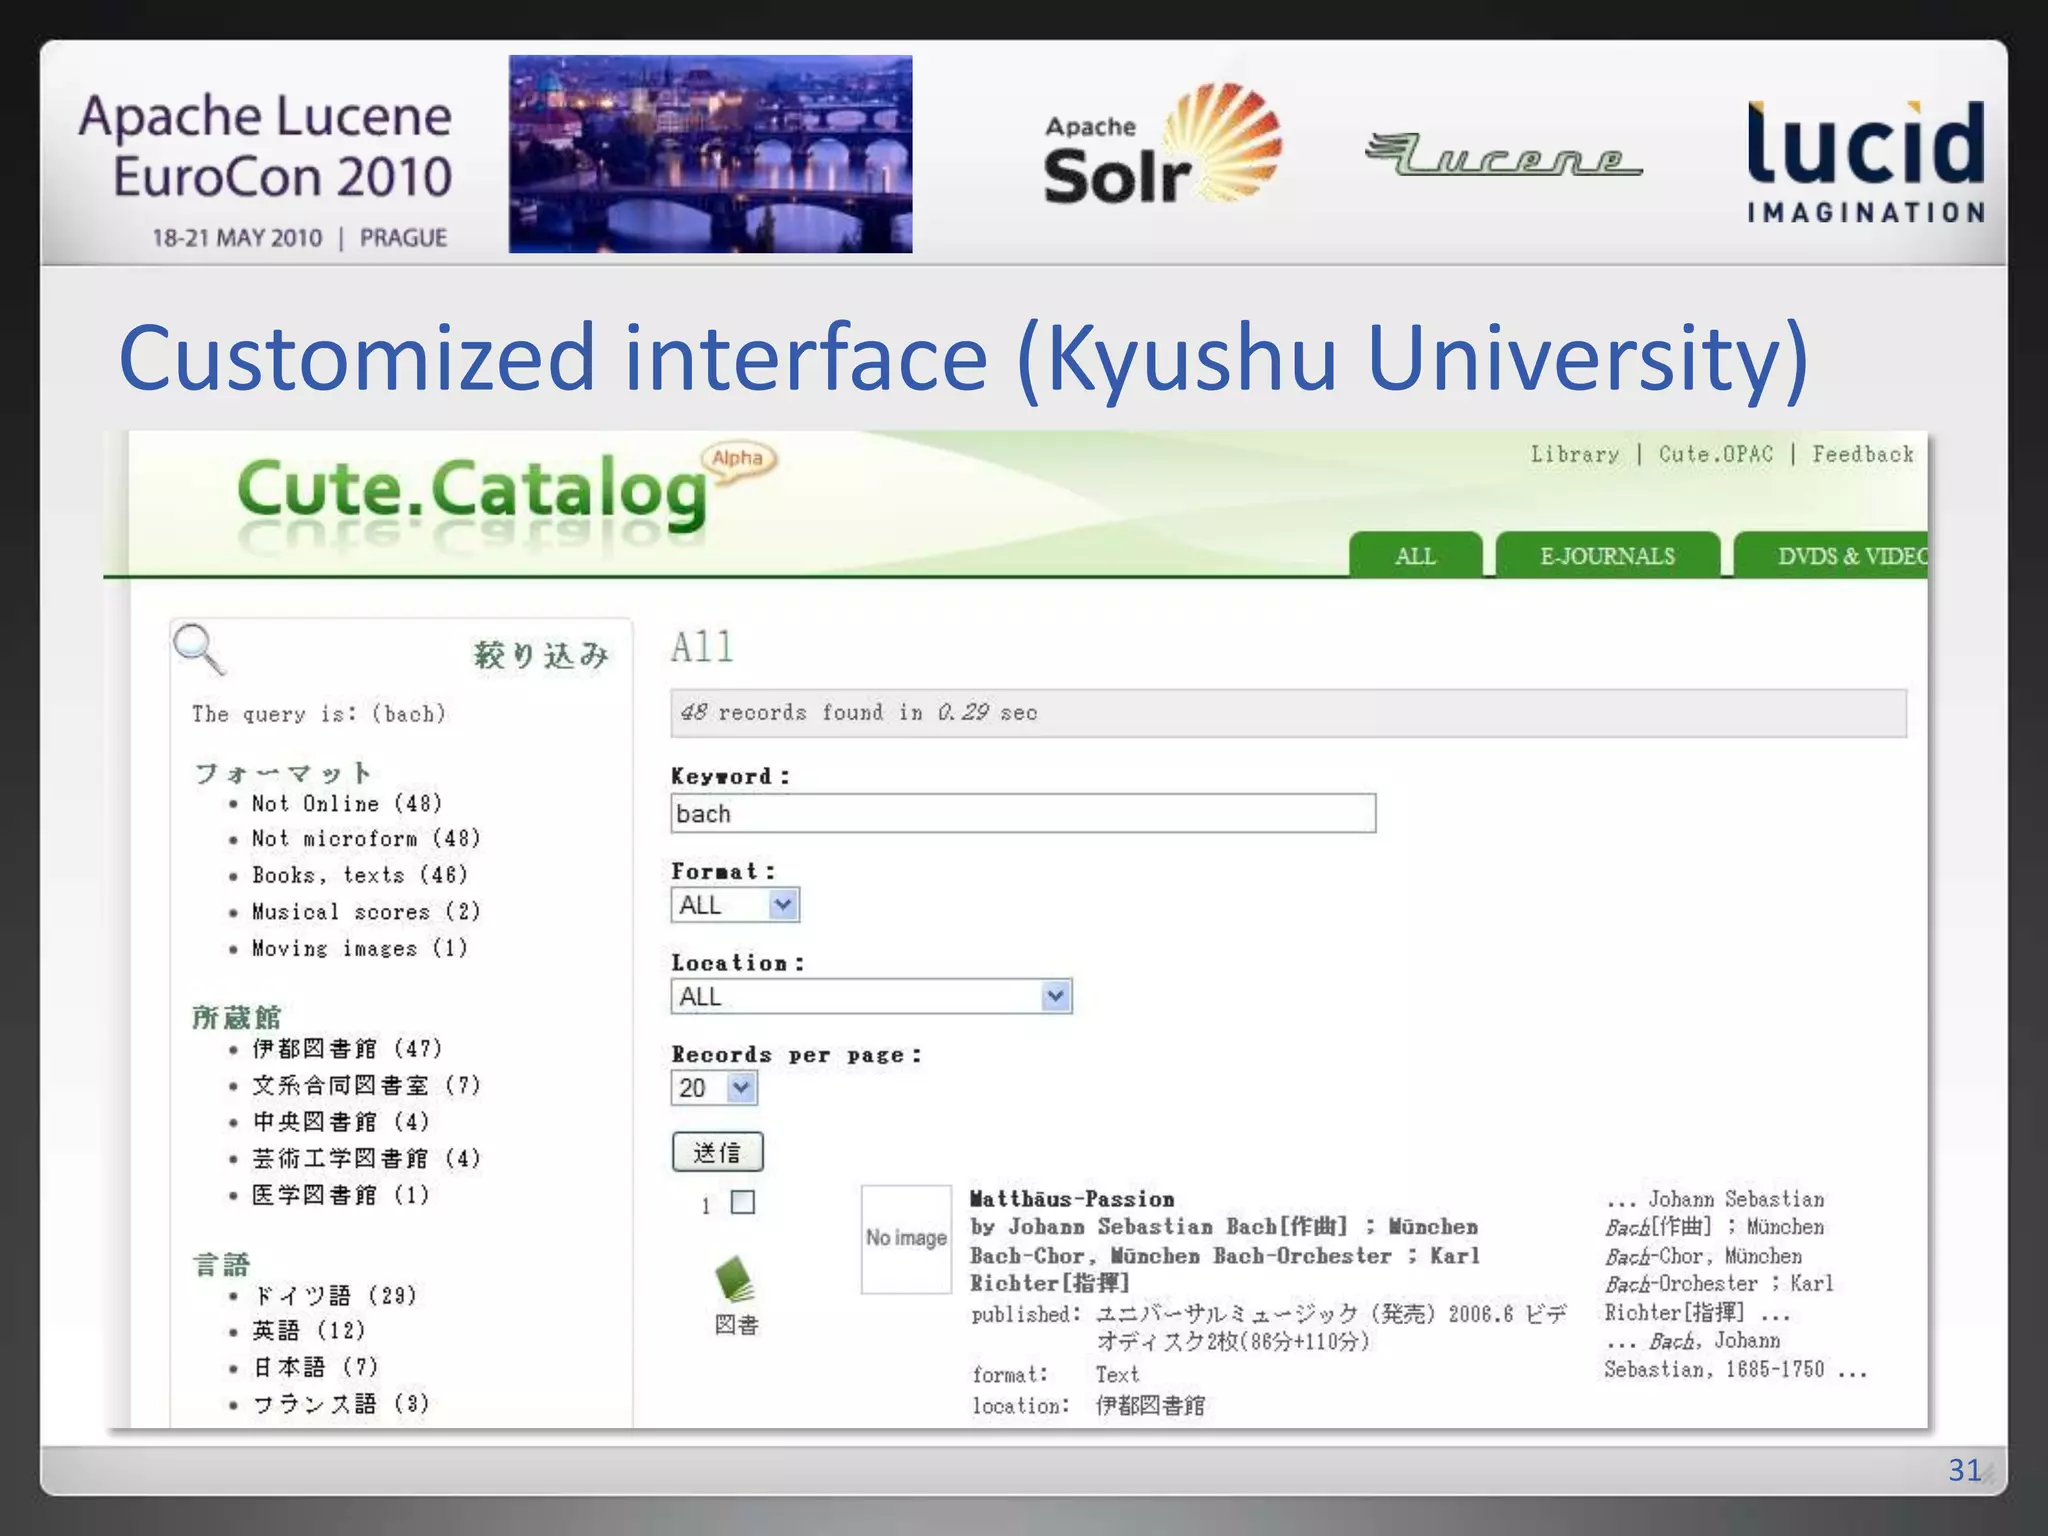Click the Apache Lucene EuroCon 2010 title
The image size is (2048, 1536).
[266, 146]
